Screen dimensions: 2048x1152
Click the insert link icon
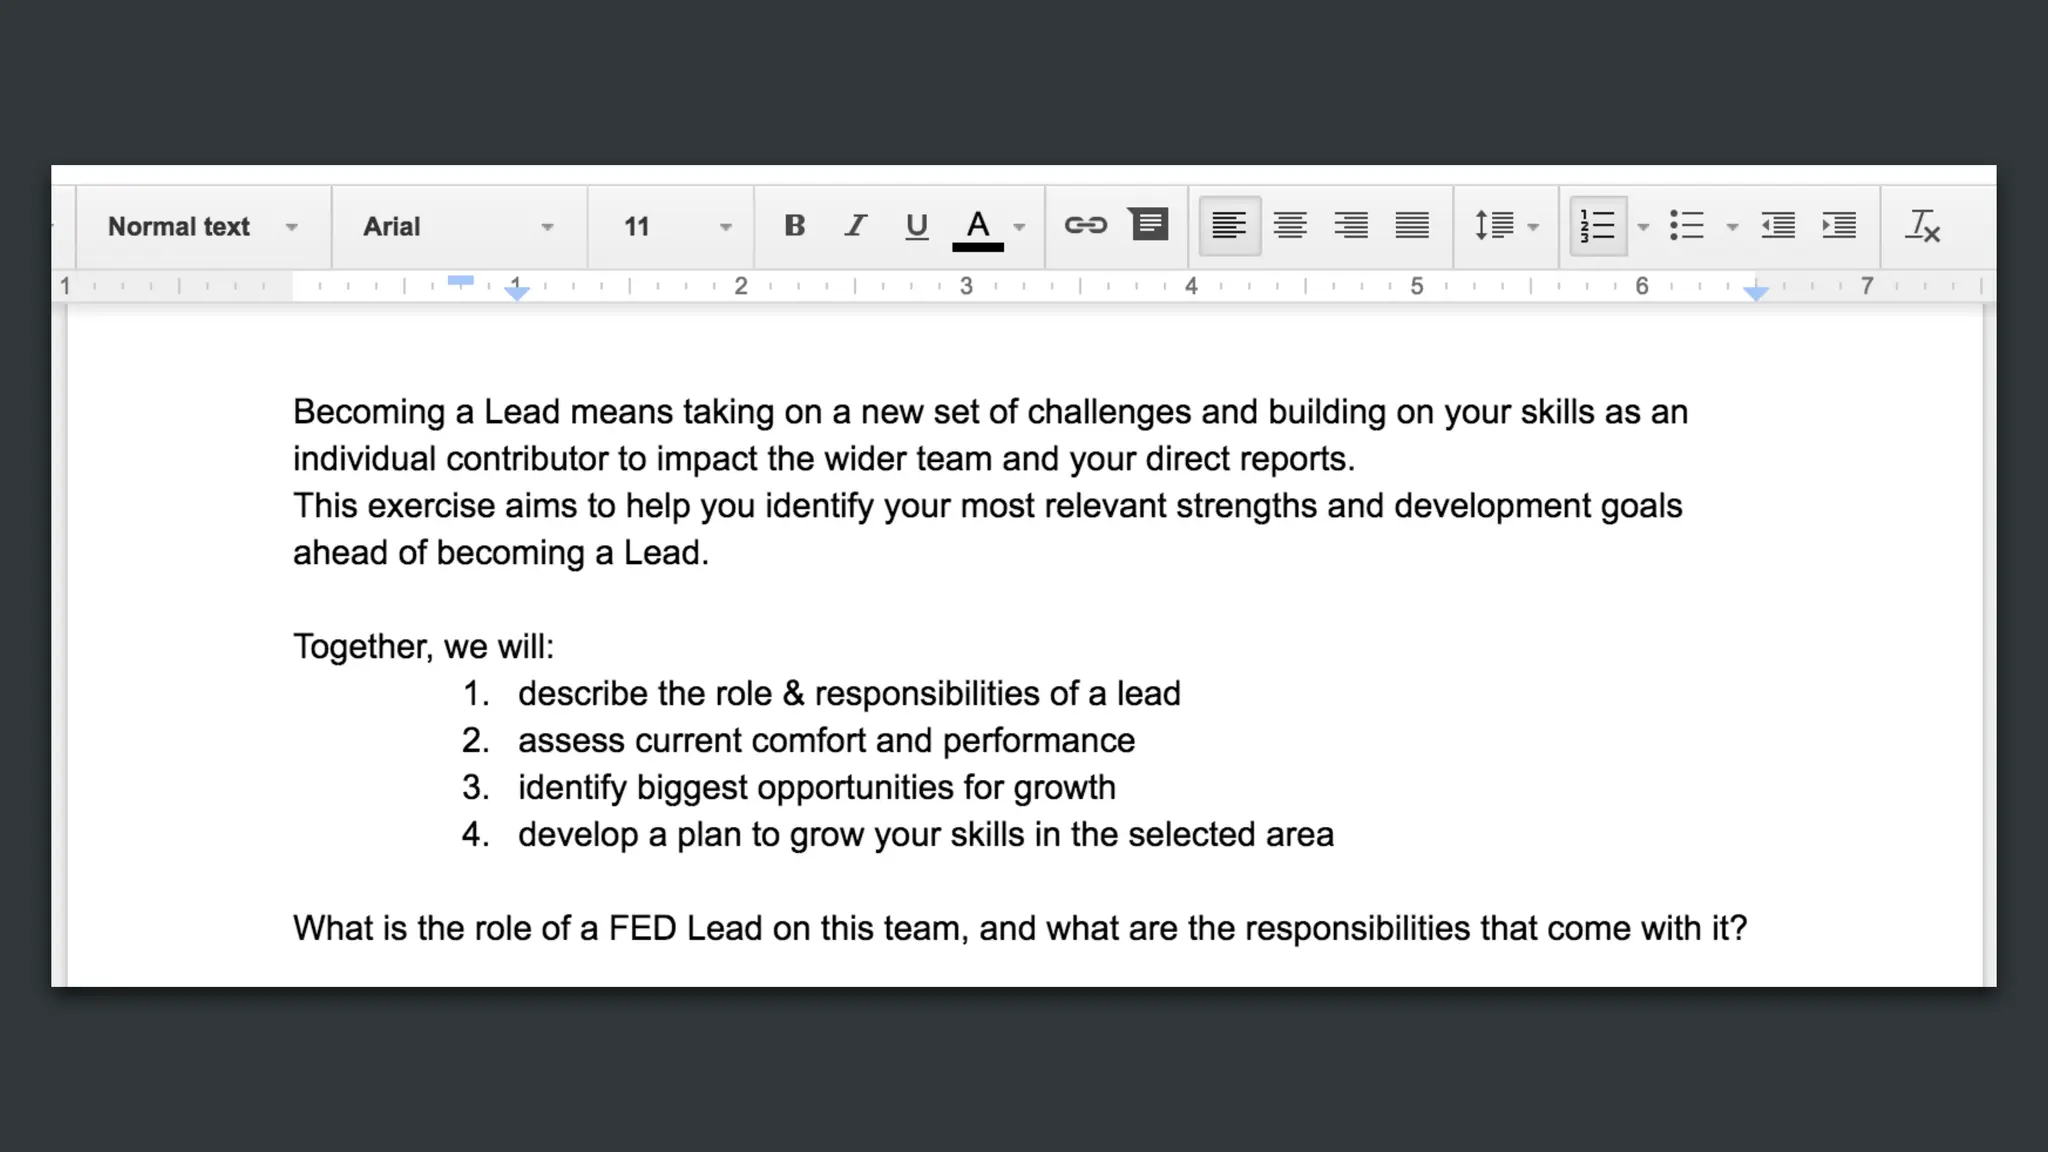point(1085,226)
